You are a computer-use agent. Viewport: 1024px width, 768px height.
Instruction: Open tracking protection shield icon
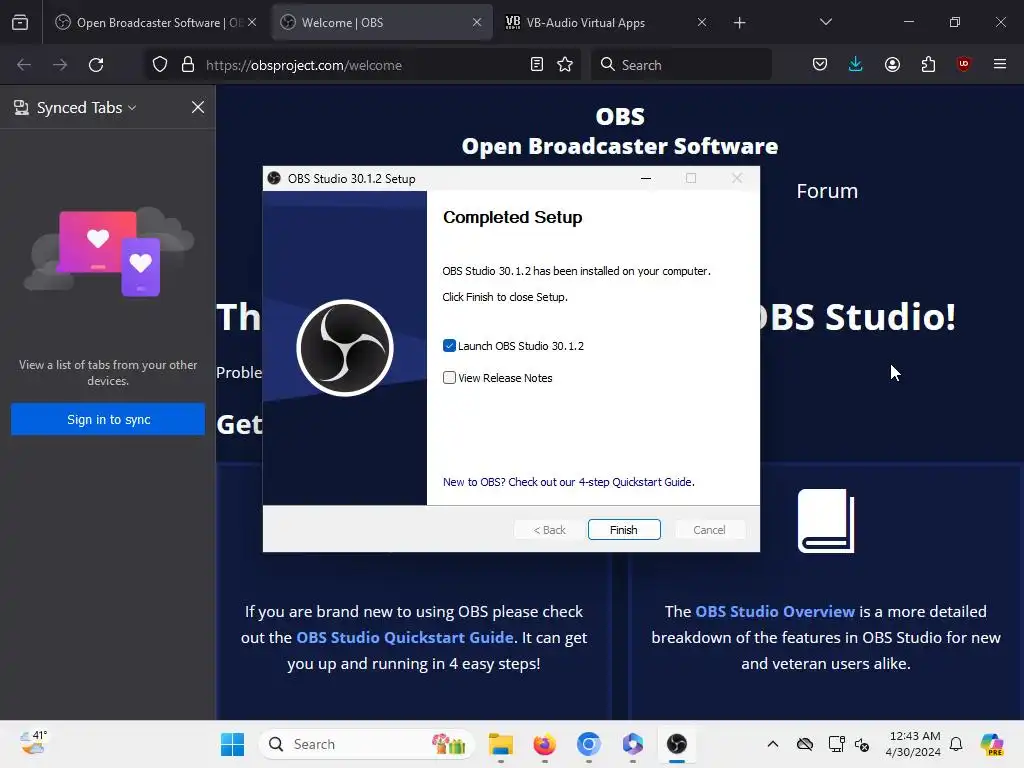pos(160,65)
